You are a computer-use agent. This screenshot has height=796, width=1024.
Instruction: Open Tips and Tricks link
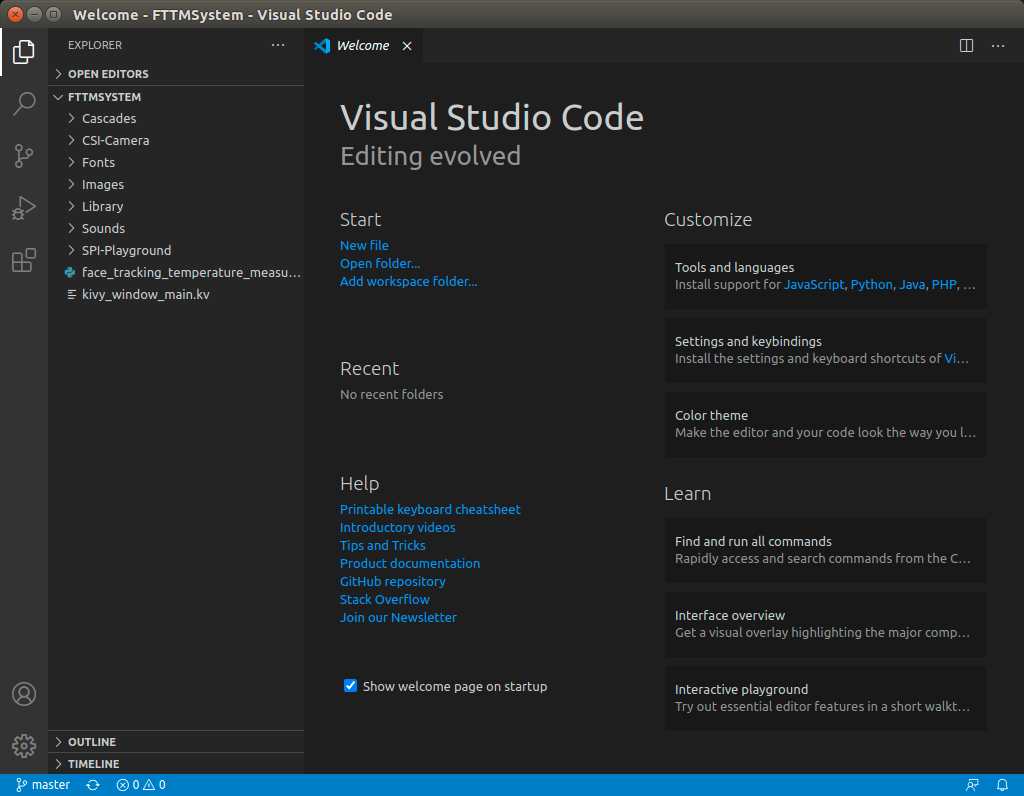382,545
